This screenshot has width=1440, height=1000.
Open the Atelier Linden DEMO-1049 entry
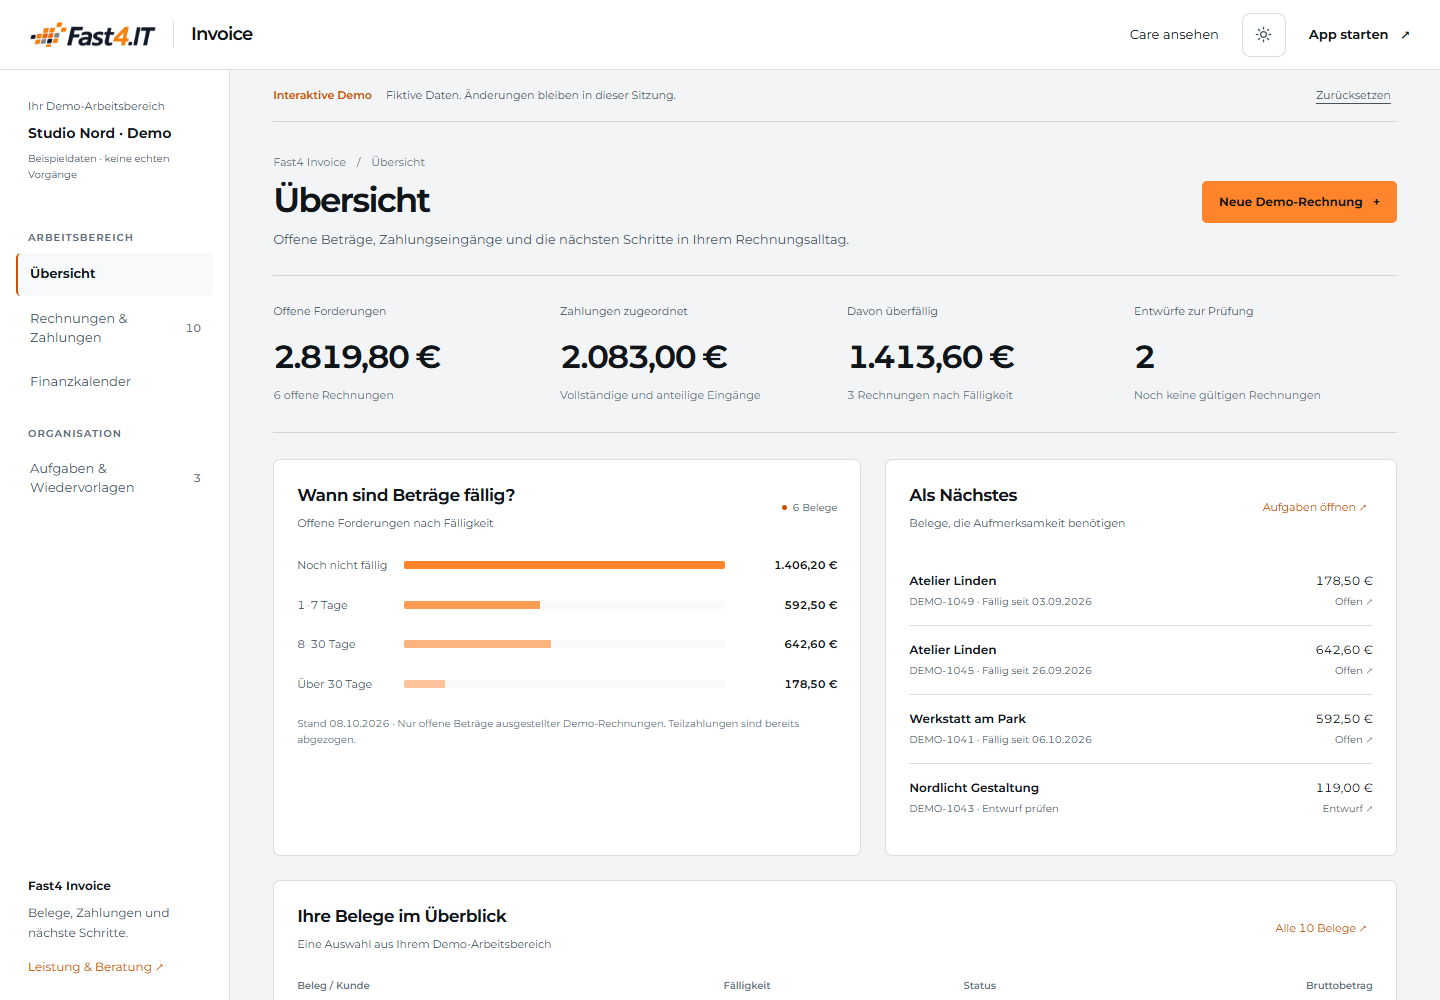pos(1141,591)
